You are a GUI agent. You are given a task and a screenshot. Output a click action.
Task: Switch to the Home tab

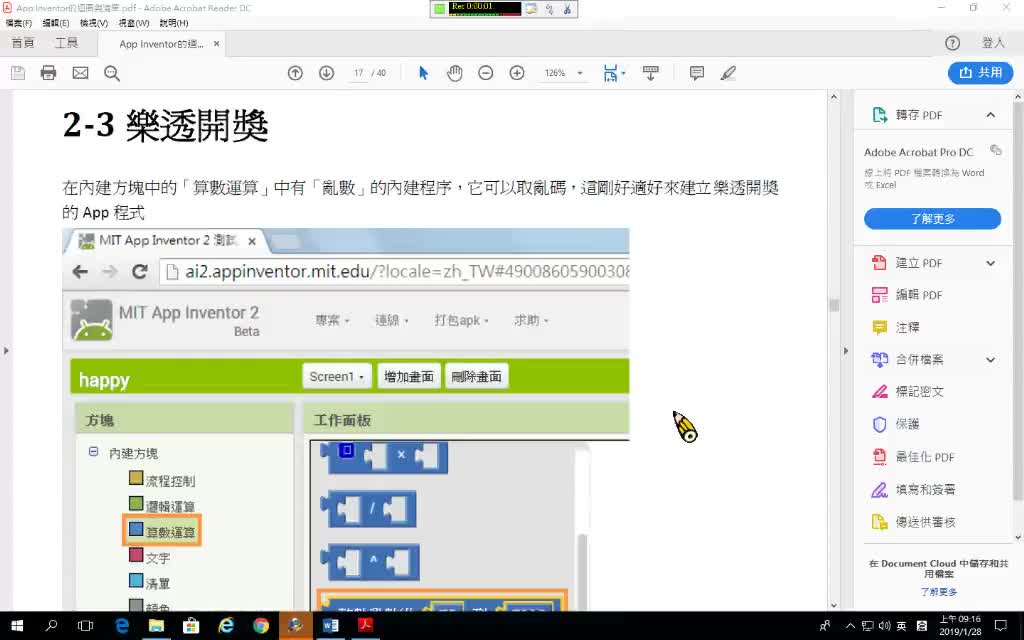pyautogui.click(x=23, y=43)
